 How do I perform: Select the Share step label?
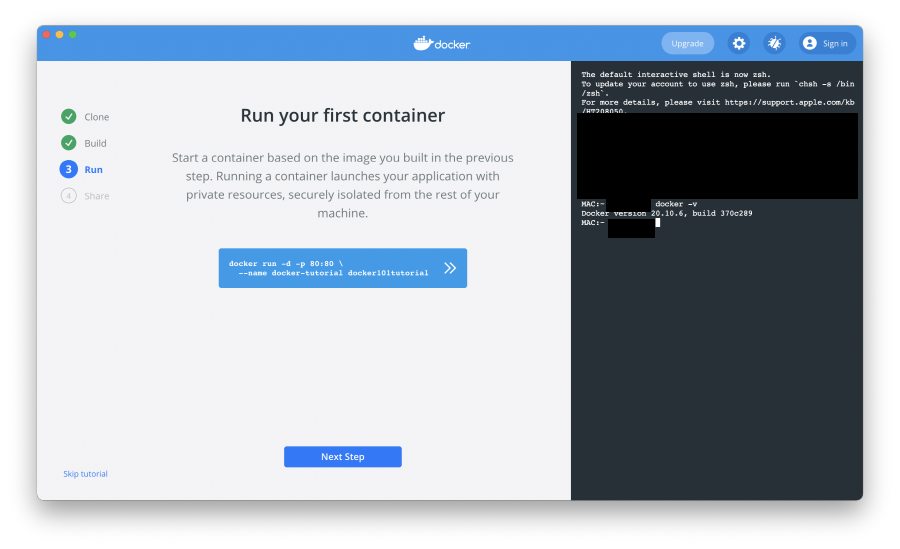click(96, 196)
